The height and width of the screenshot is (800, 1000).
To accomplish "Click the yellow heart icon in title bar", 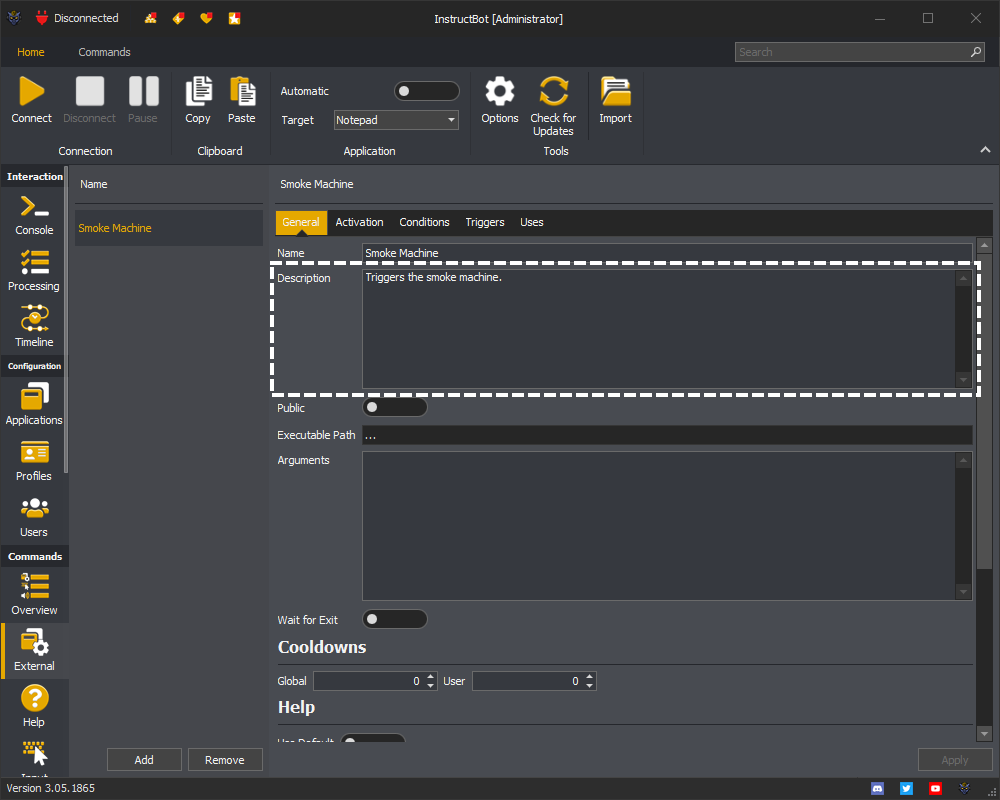I will tap(206, 19).
